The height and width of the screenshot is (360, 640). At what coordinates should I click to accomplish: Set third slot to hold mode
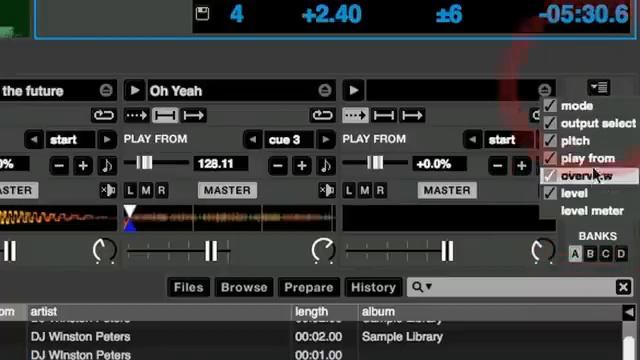[x=384, y=116]
